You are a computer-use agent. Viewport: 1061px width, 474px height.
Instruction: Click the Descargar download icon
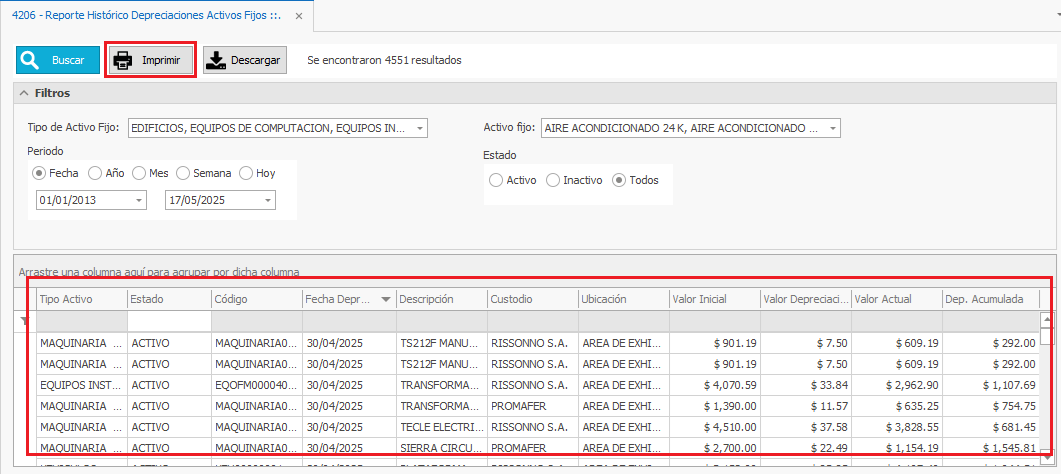[x=215, y=60]
